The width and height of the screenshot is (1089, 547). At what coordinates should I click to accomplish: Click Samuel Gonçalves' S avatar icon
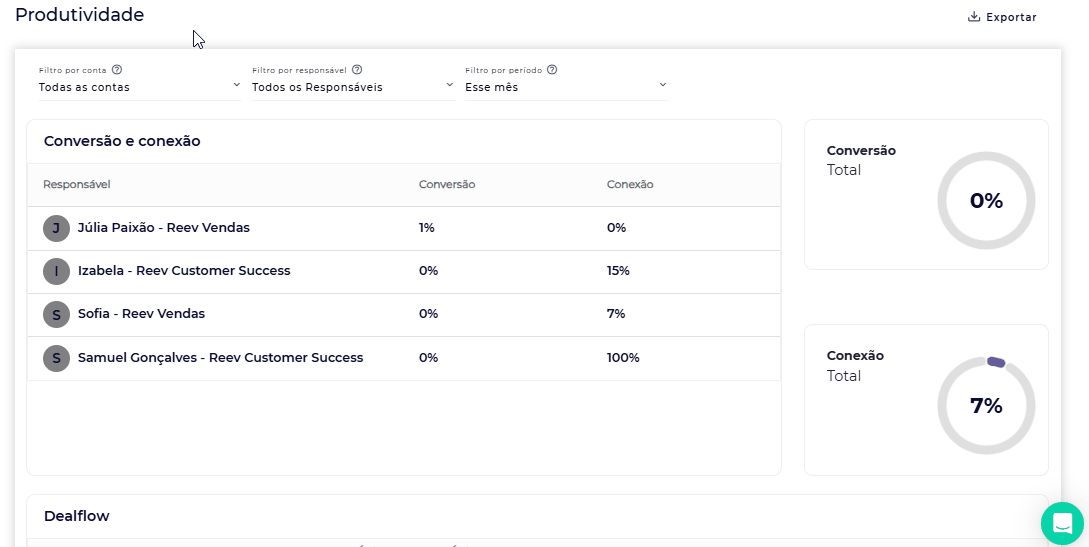click(56, 358)
